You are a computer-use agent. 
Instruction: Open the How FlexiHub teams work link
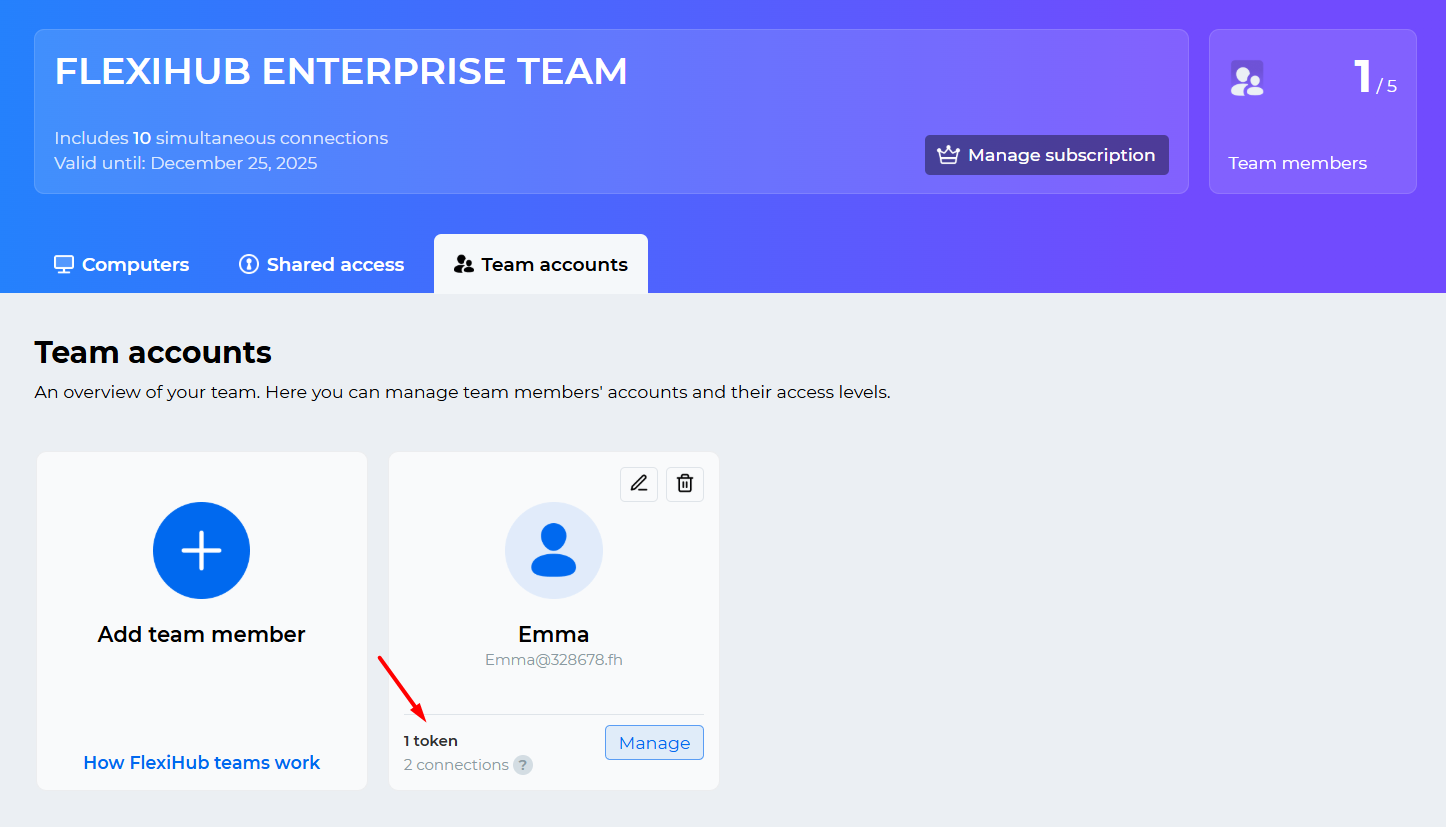(x=202, y=763)
